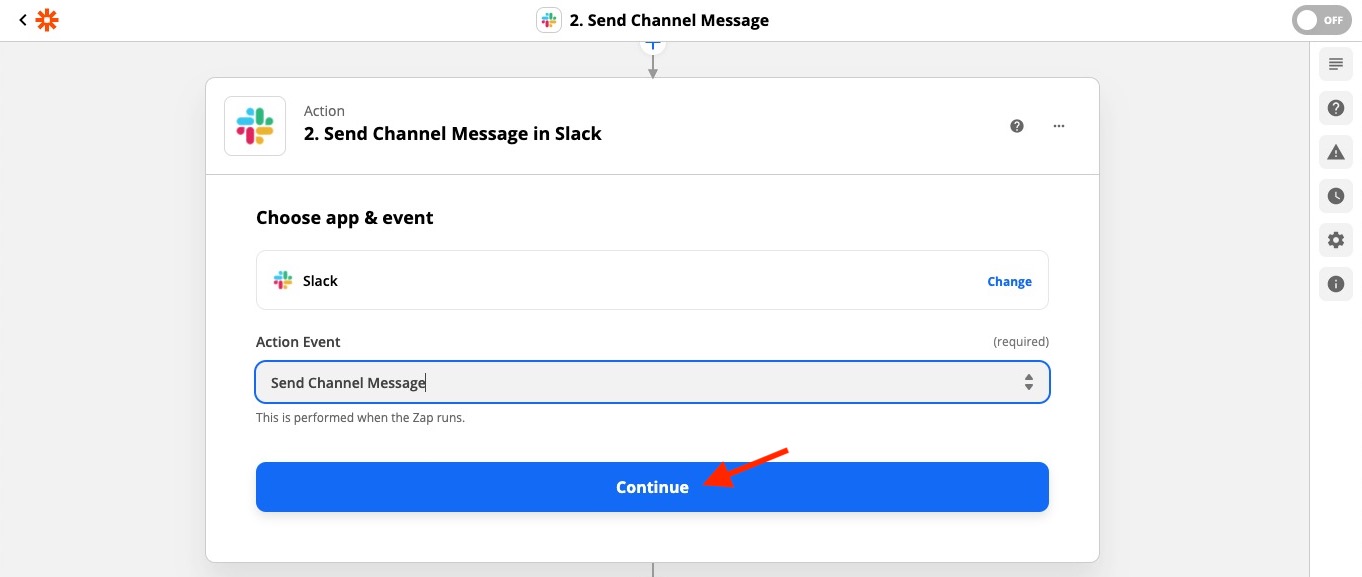Select the Slack app row
The height and width of the screenshot is (577, 1362).
pyautogui.click(x=652, y=281)
